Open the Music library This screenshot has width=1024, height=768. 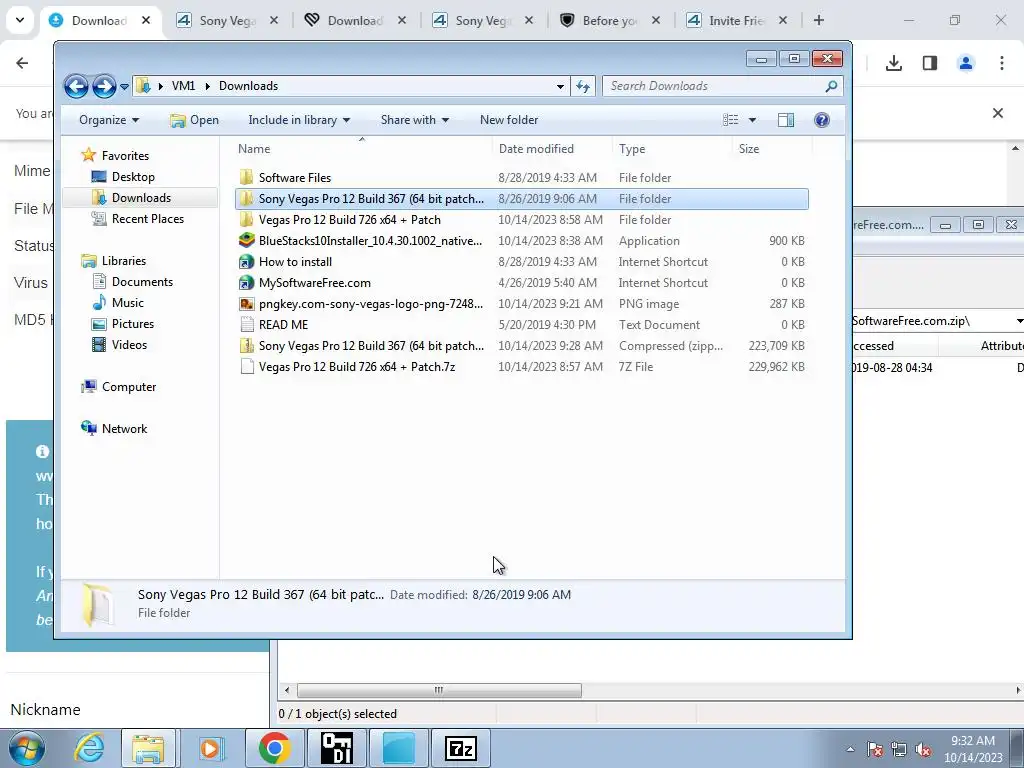[x=127, y=302]
